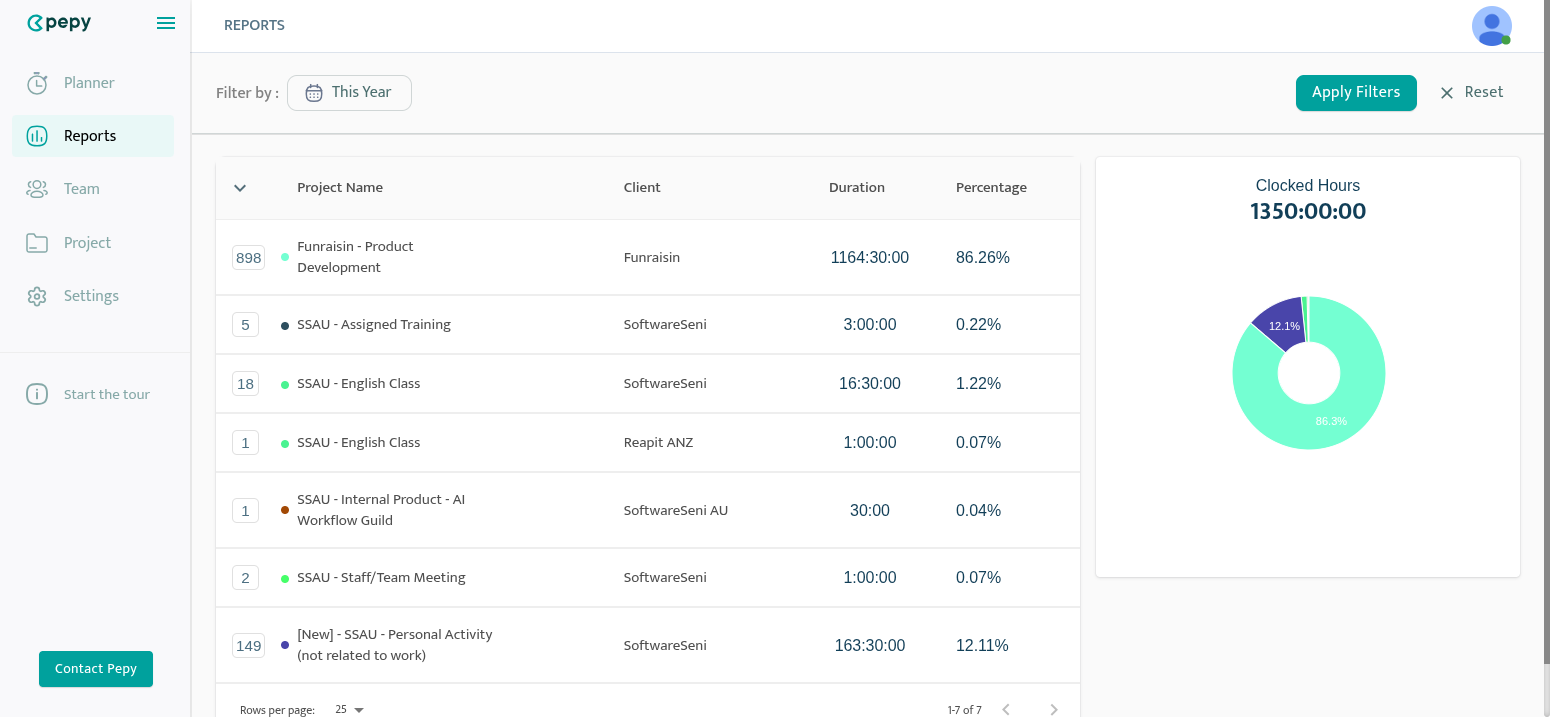Click [New] - SSAU - Personal Activity project

click(x=395, y=645)
